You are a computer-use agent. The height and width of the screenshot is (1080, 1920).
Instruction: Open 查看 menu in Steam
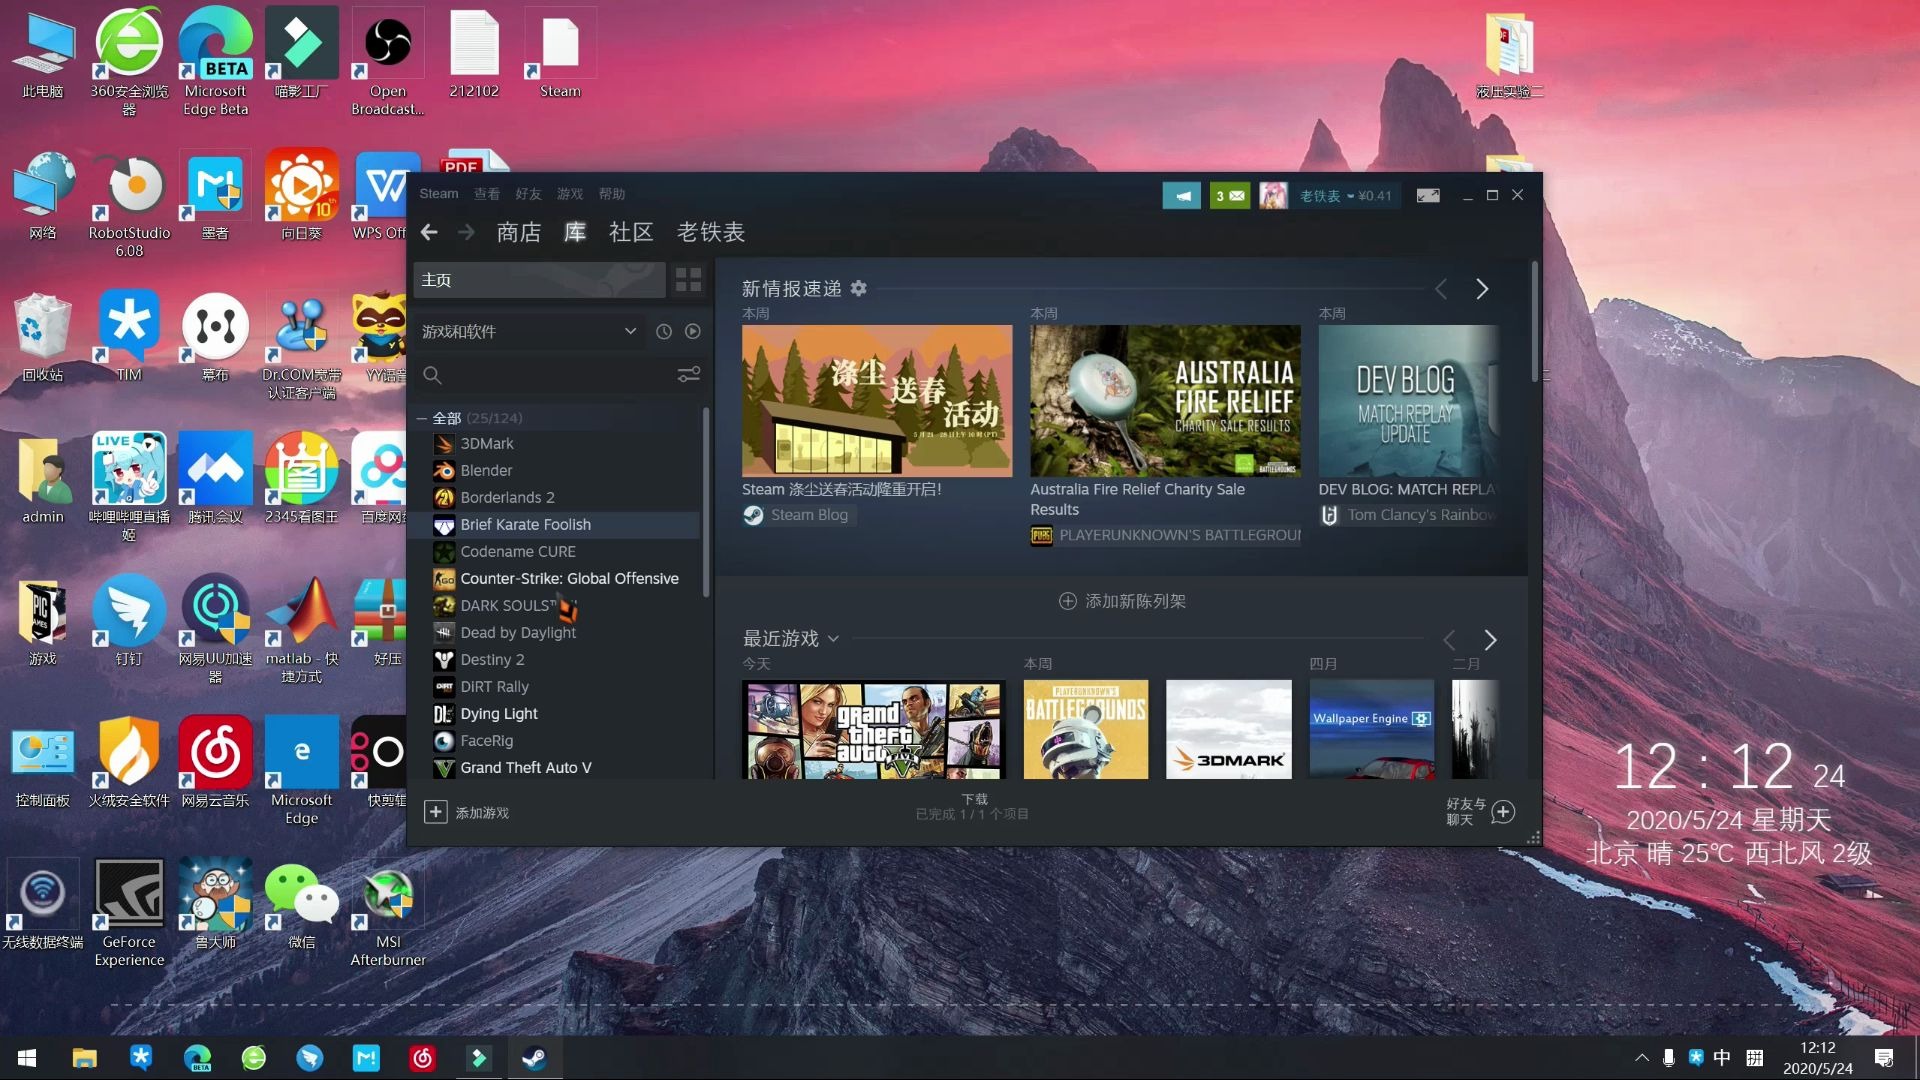click(x=487, y=194)
